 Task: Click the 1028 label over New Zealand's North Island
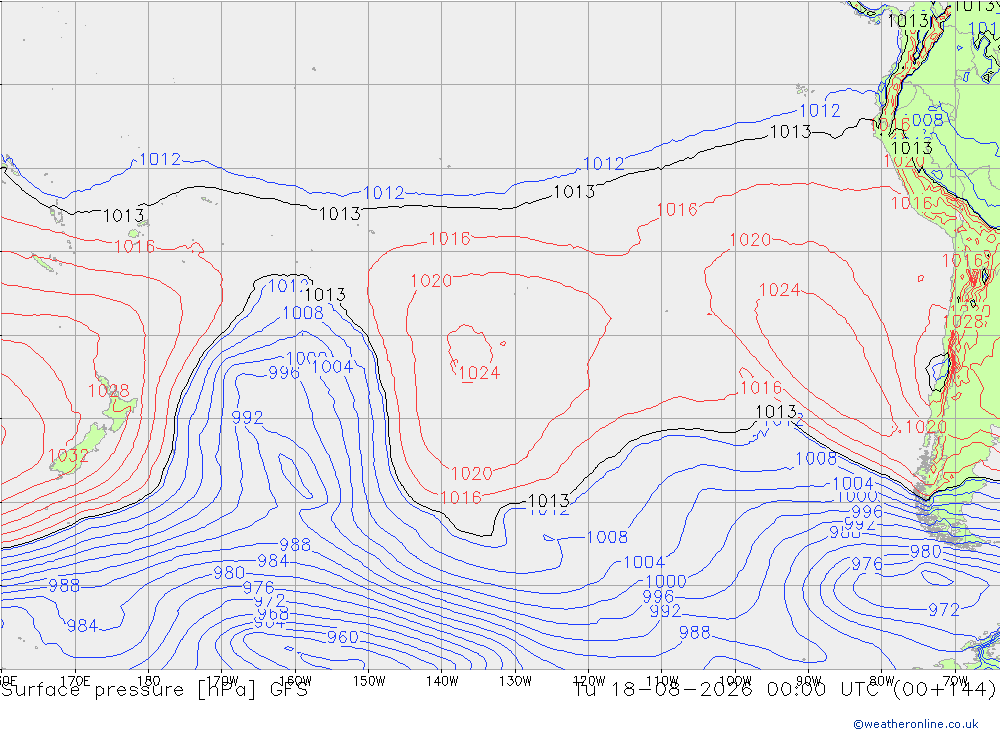pyautogui.click(x=108, y=390)
